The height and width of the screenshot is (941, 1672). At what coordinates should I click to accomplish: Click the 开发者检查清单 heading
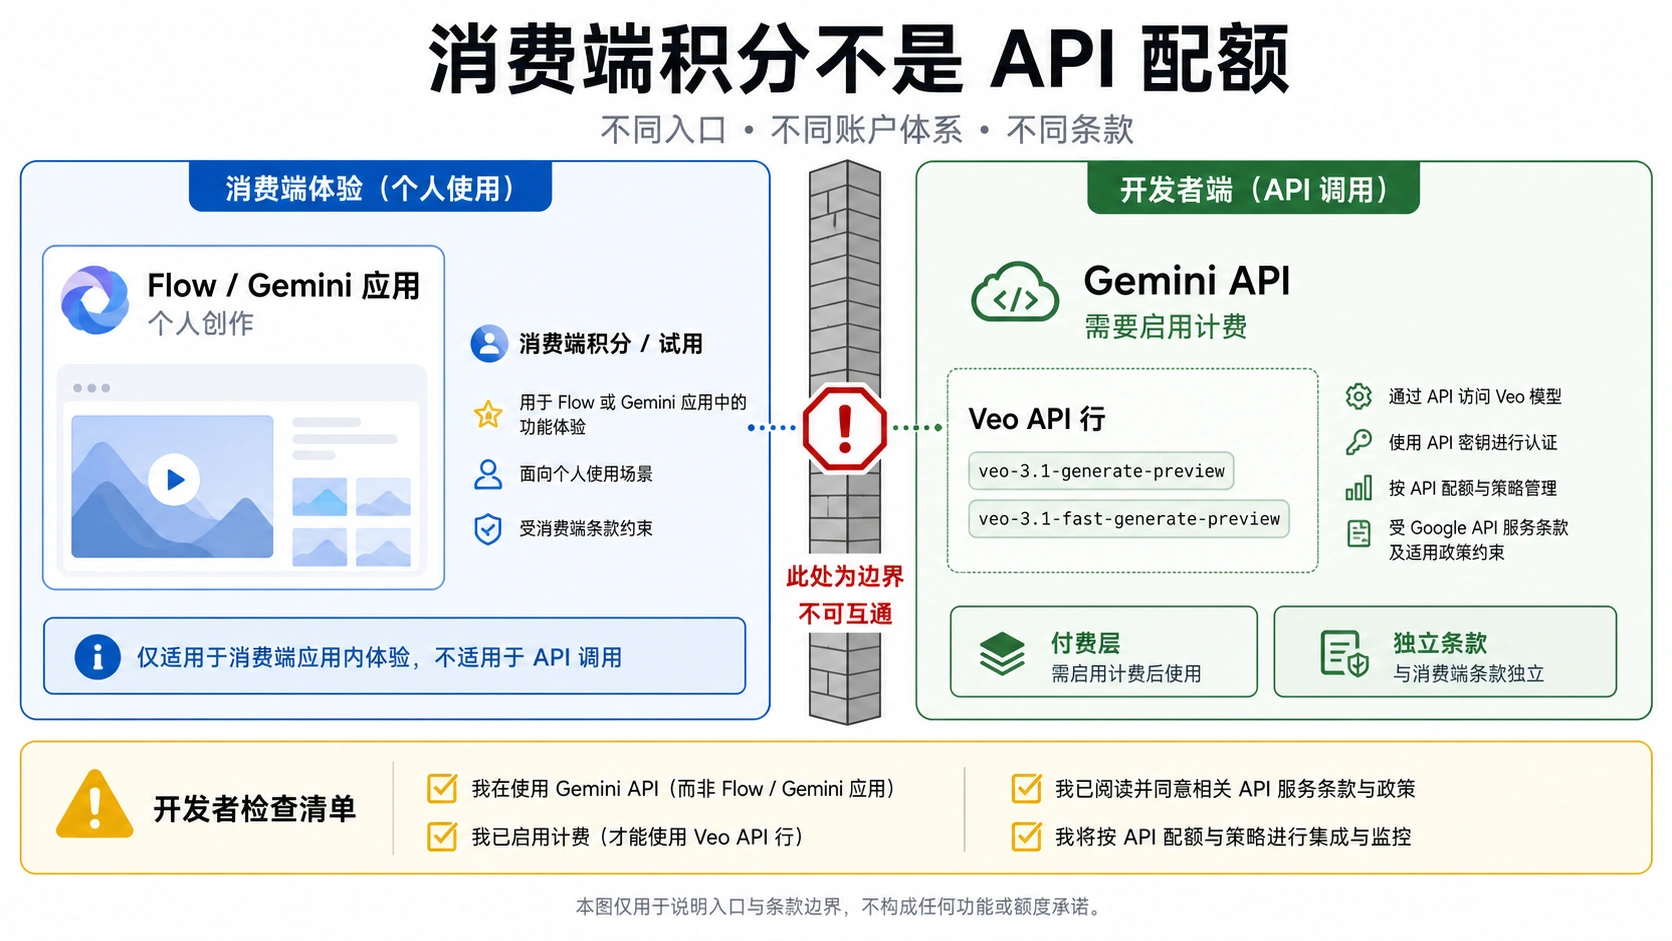[255, 809]
